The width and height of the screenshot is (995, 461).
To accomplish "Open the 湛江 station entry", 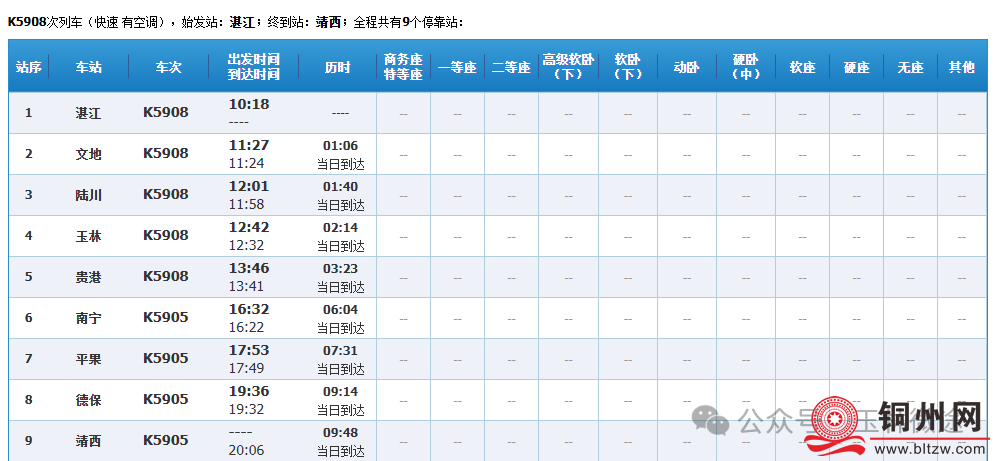I will [x=89, y=113].
